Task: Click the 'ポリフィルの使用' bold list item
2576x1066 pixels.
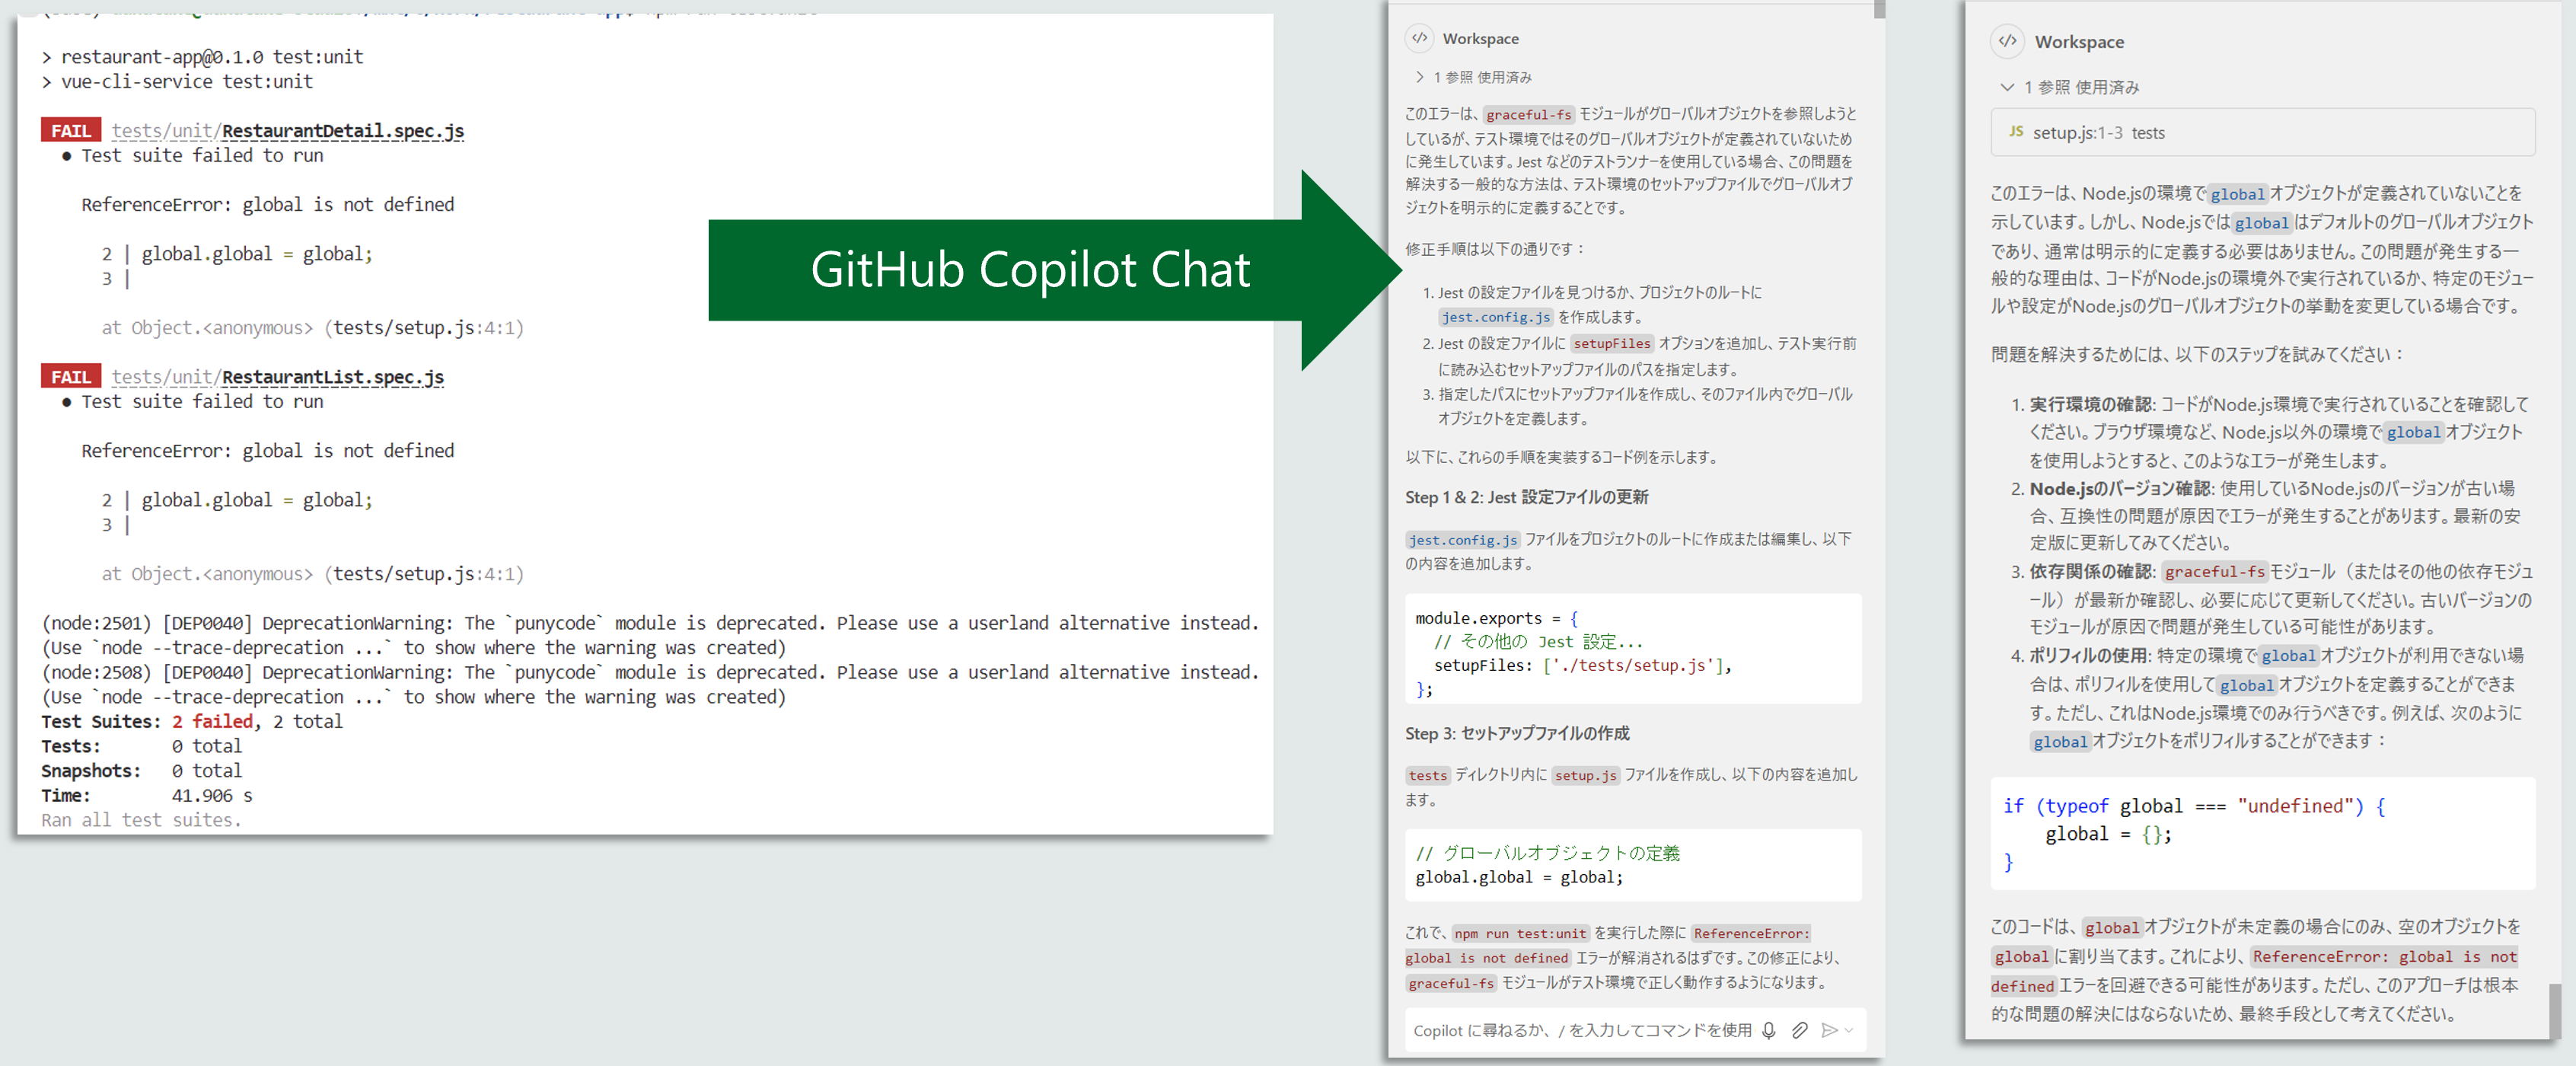Action: (2088, 655)
